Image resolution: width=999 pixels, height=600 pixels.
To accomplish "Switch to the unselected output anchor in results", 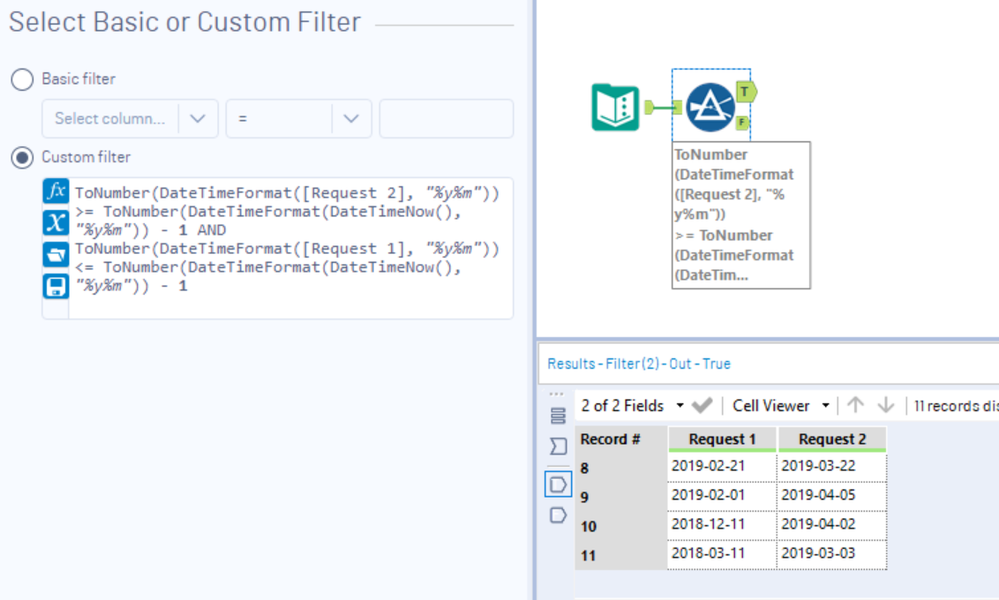I will click(558, 515).
